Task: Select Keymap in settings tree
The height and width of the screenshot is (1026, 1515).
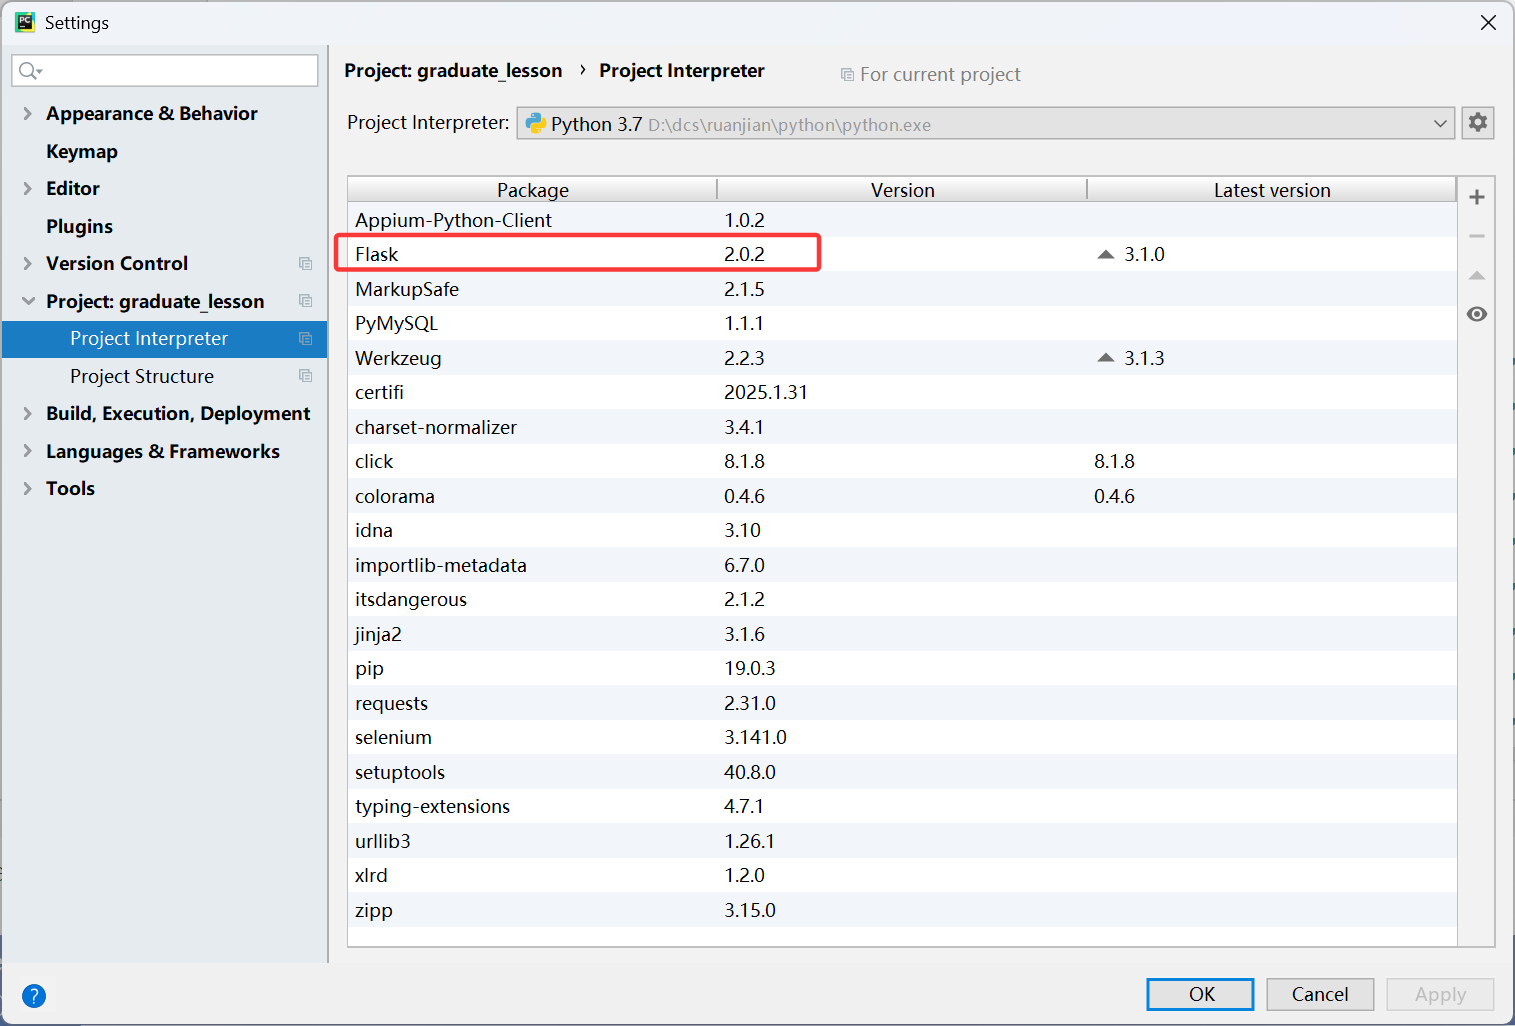Action: (82, 151)
